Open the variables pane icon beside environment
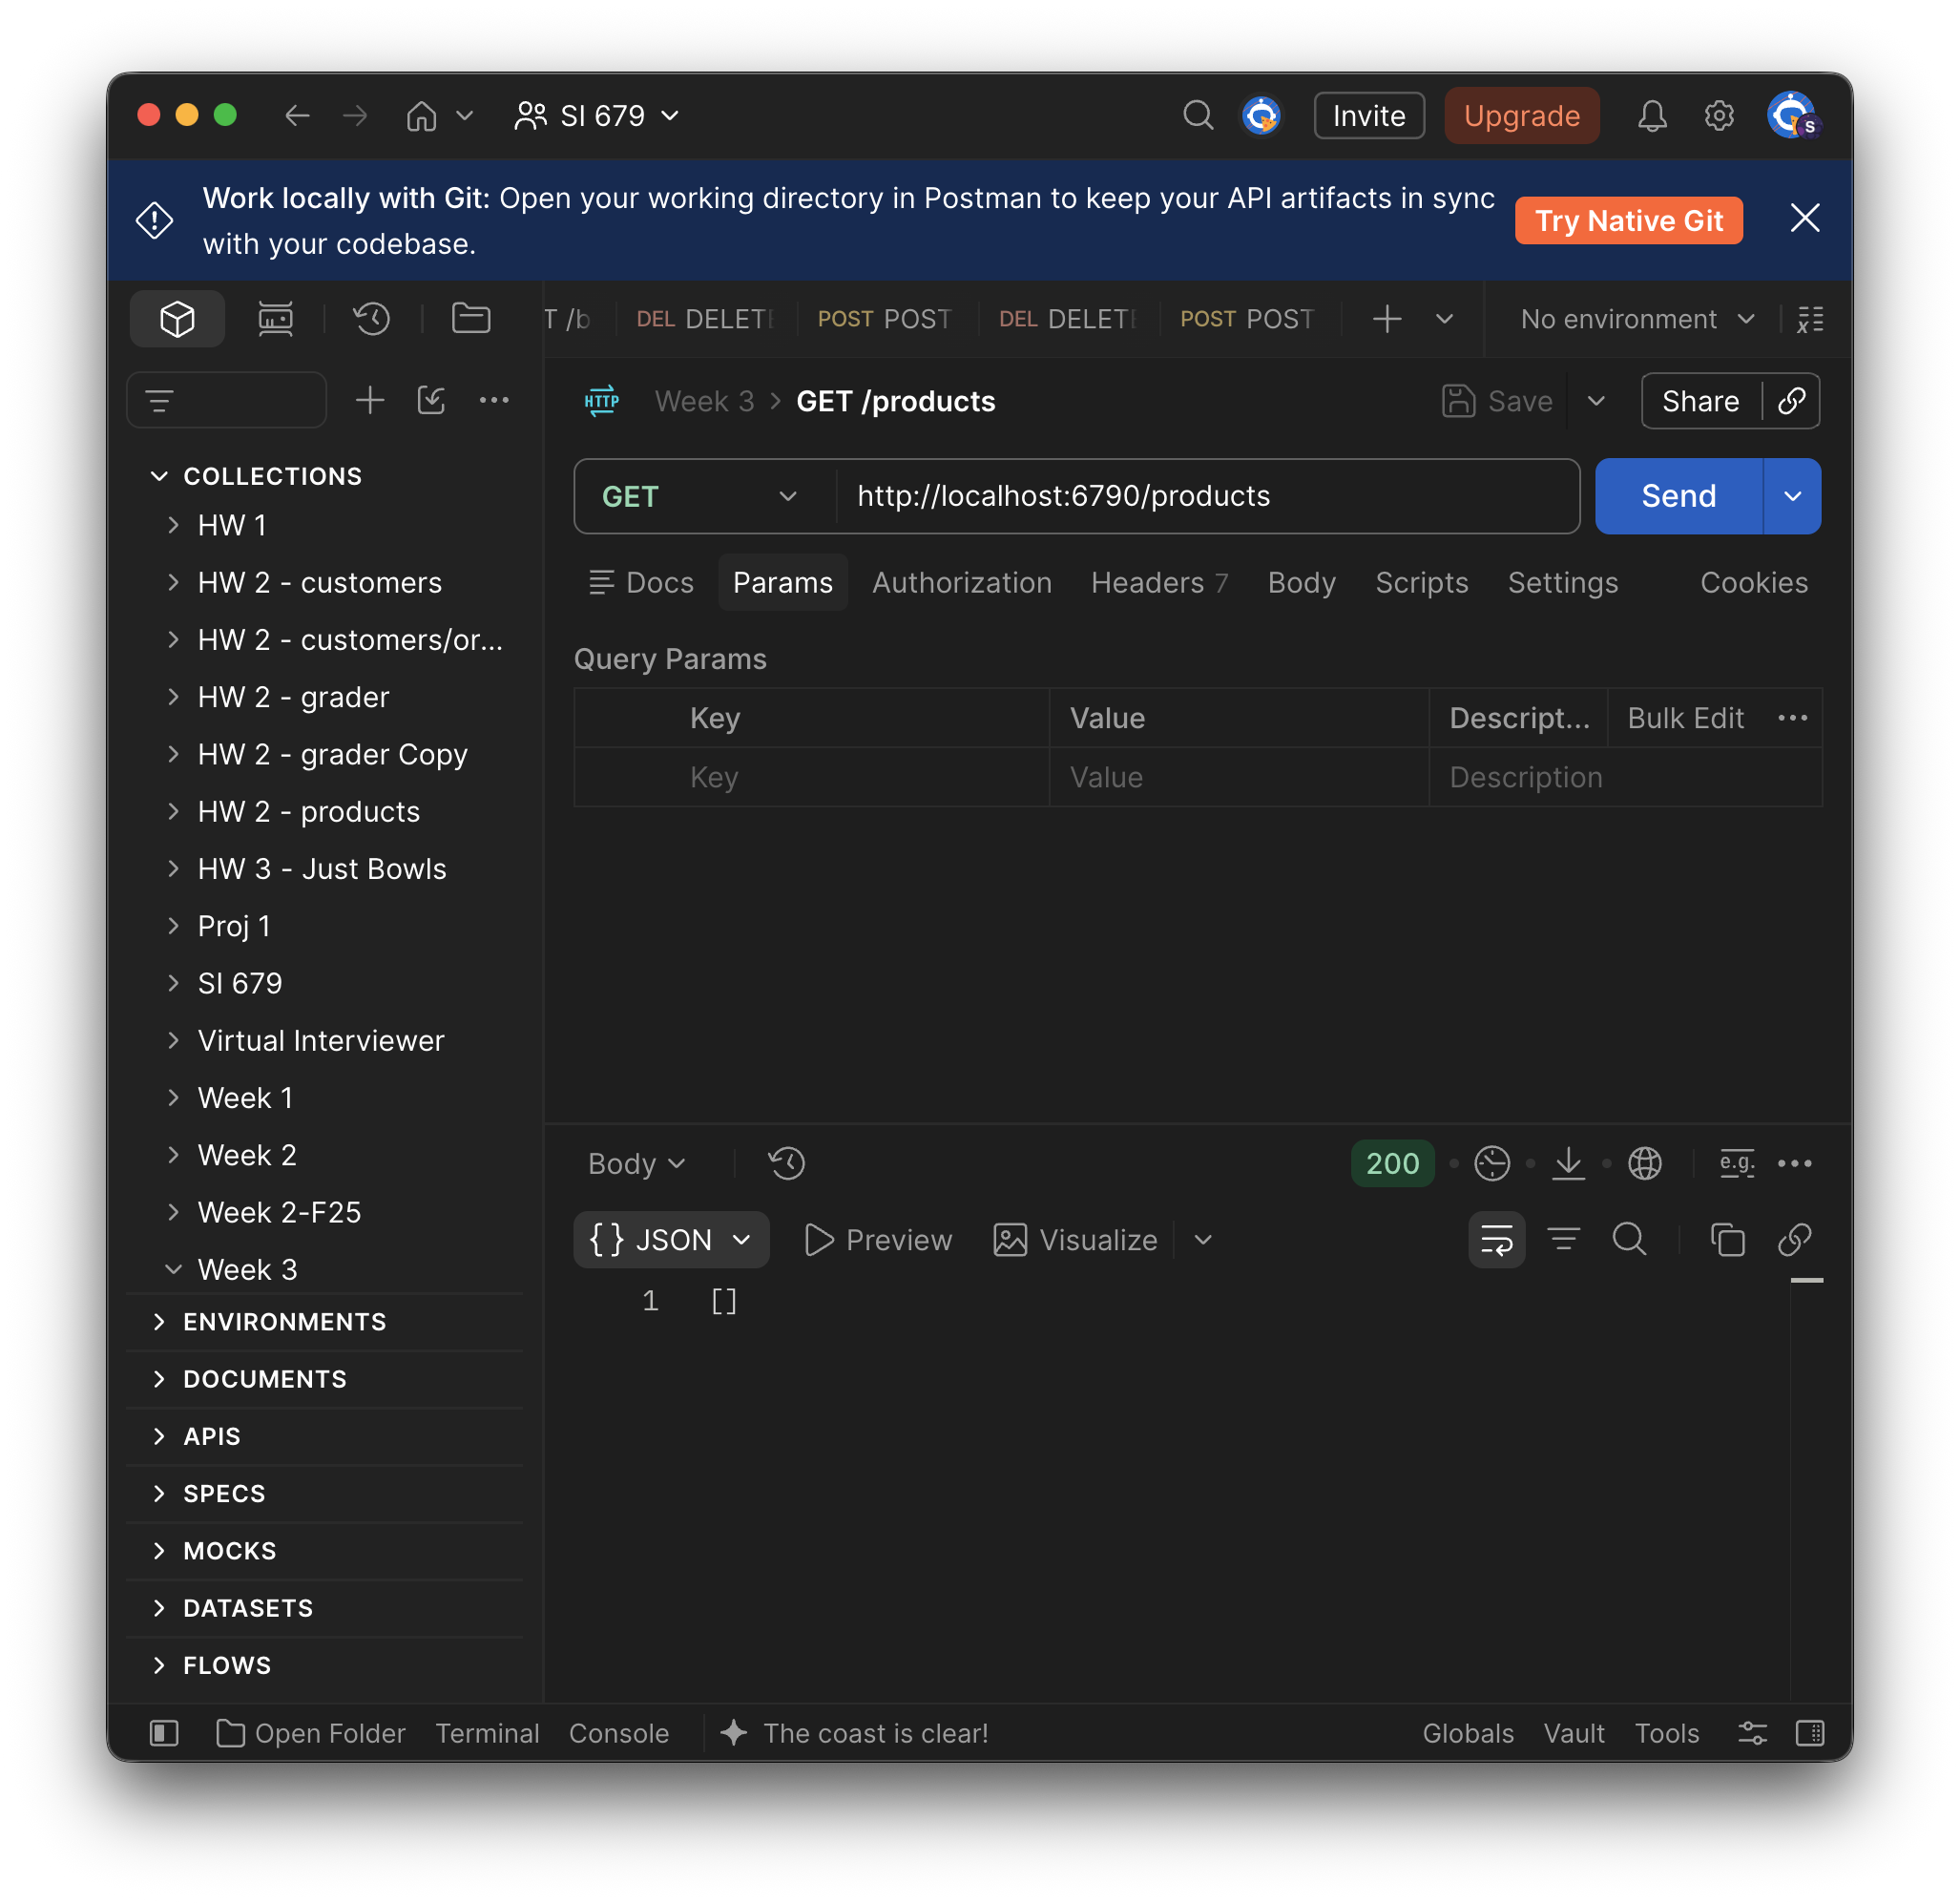 [x=1810, y=319]
